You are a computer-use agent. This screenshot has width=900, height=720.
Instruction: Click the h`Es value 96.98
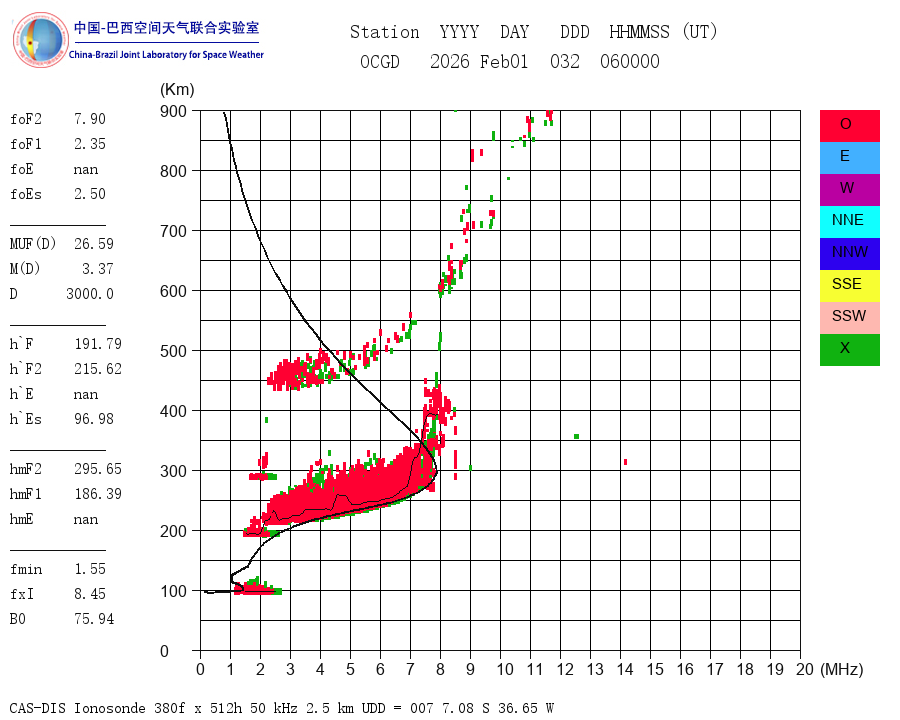[x=94, y=419]
